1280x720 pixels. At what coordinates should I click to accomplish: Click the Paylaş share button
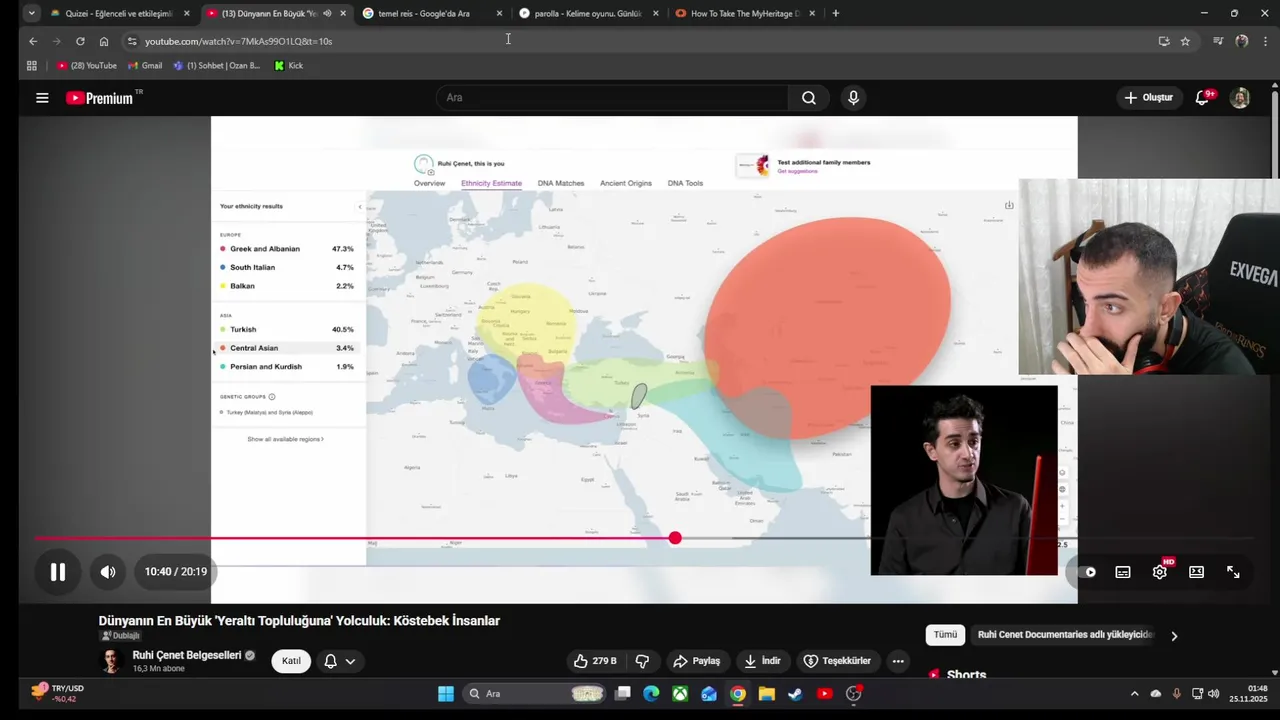tap(697, 661)
